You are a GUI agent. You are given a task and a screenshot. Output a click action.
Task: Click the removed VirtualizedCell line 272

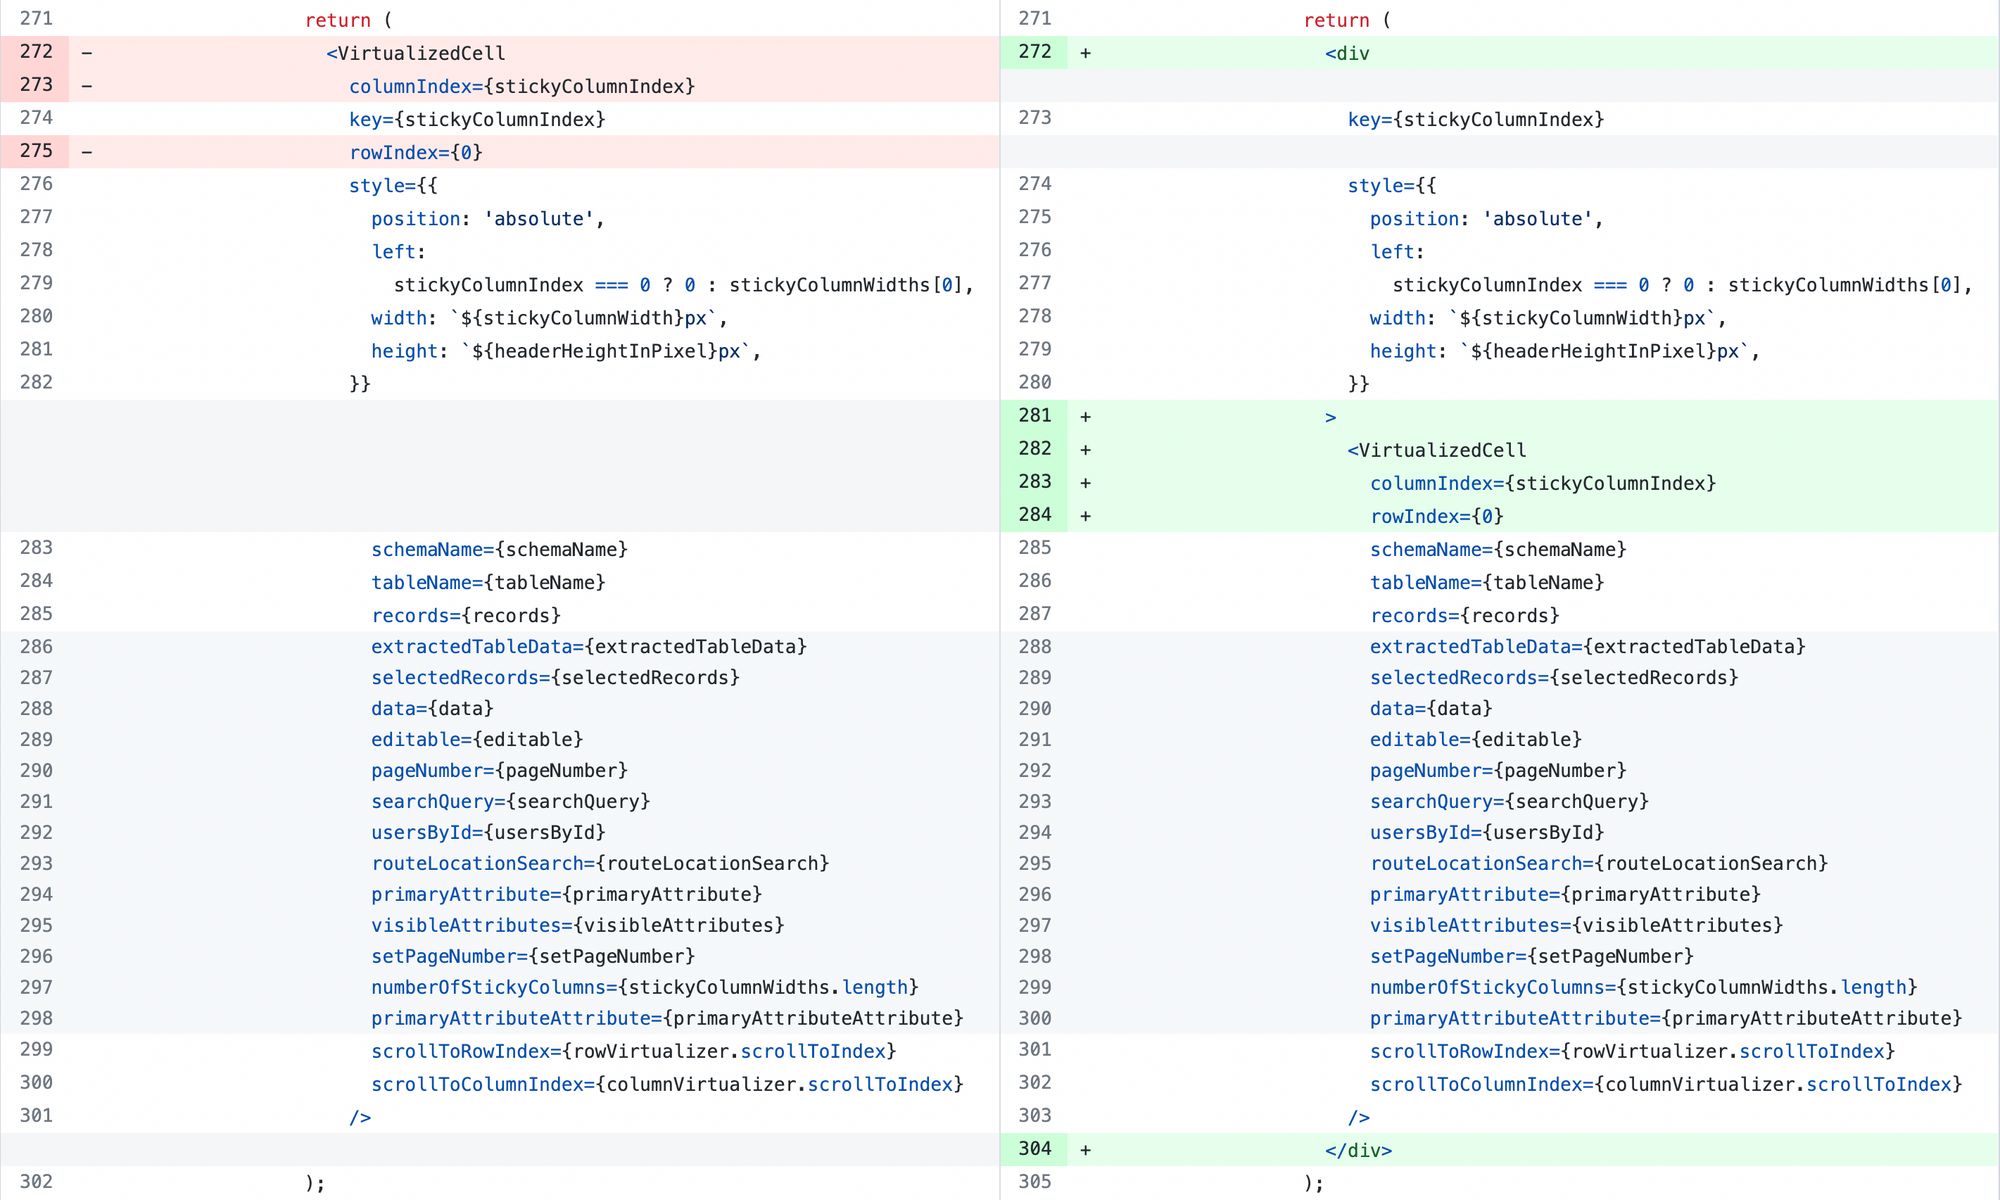click(414, 52)
